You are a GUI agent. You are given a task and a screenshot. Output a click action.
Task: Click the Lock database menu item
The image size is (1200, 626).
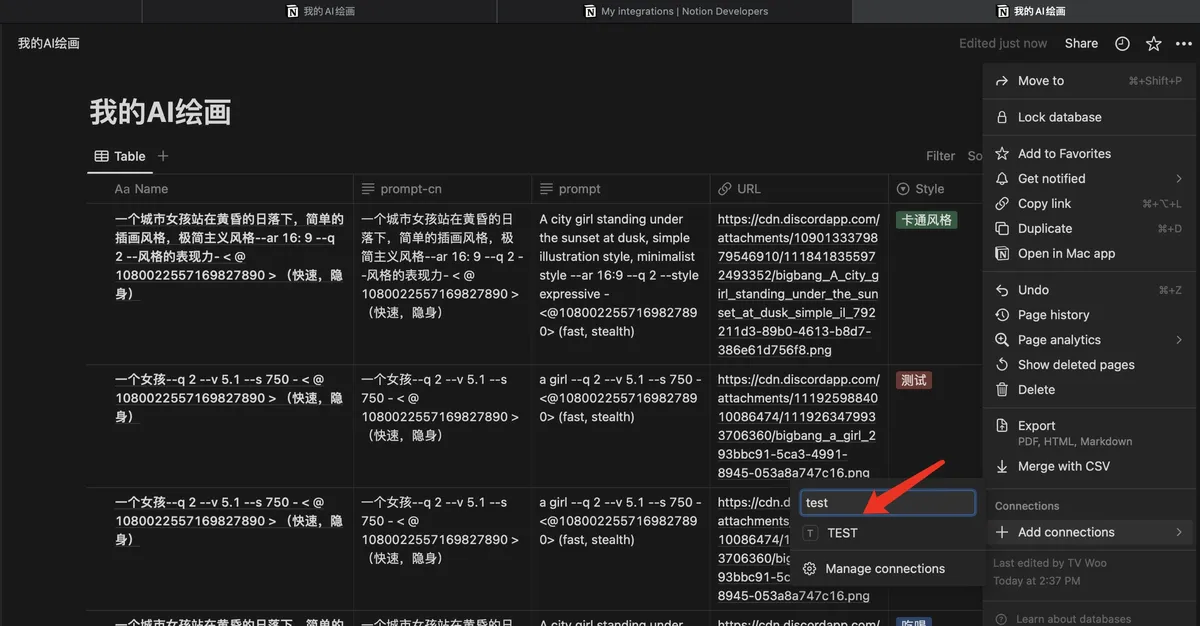click(1059, 117)
